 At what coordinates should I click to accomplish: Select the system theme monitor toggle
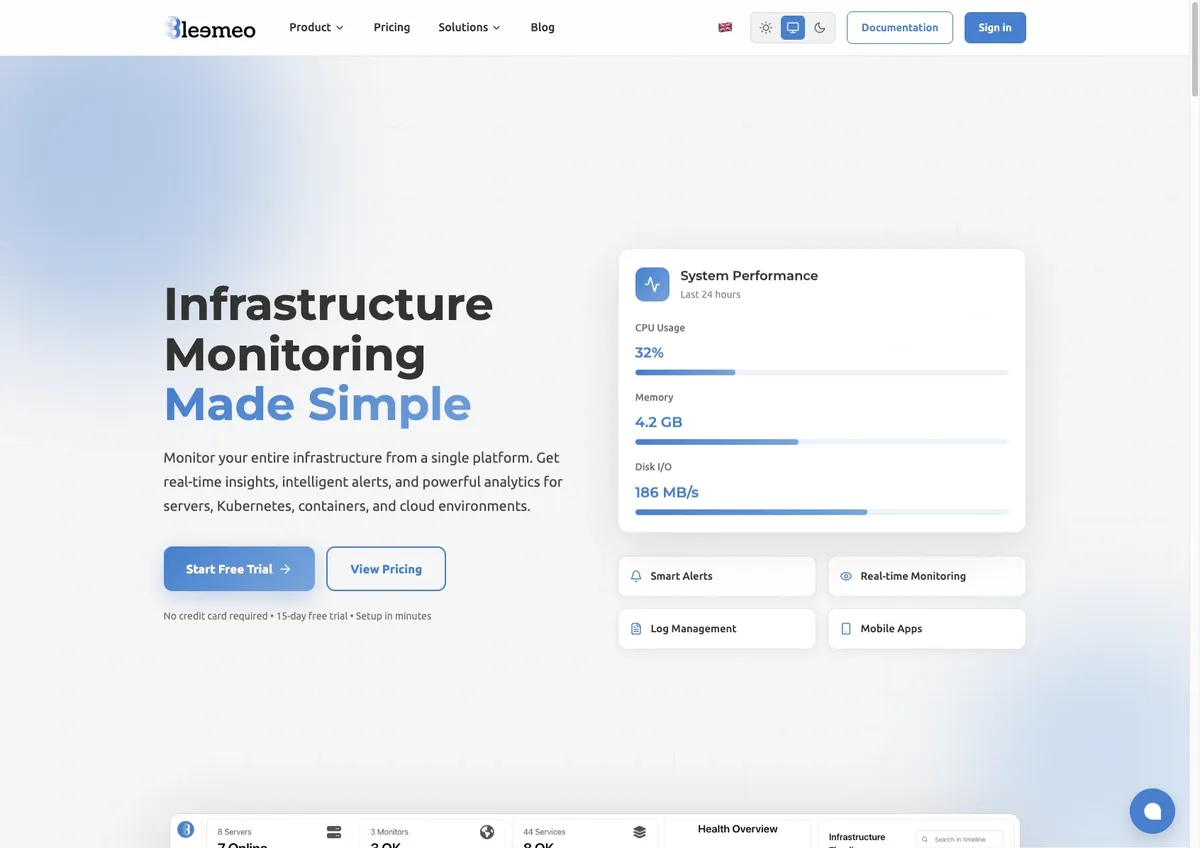click(x=793, y=28)
